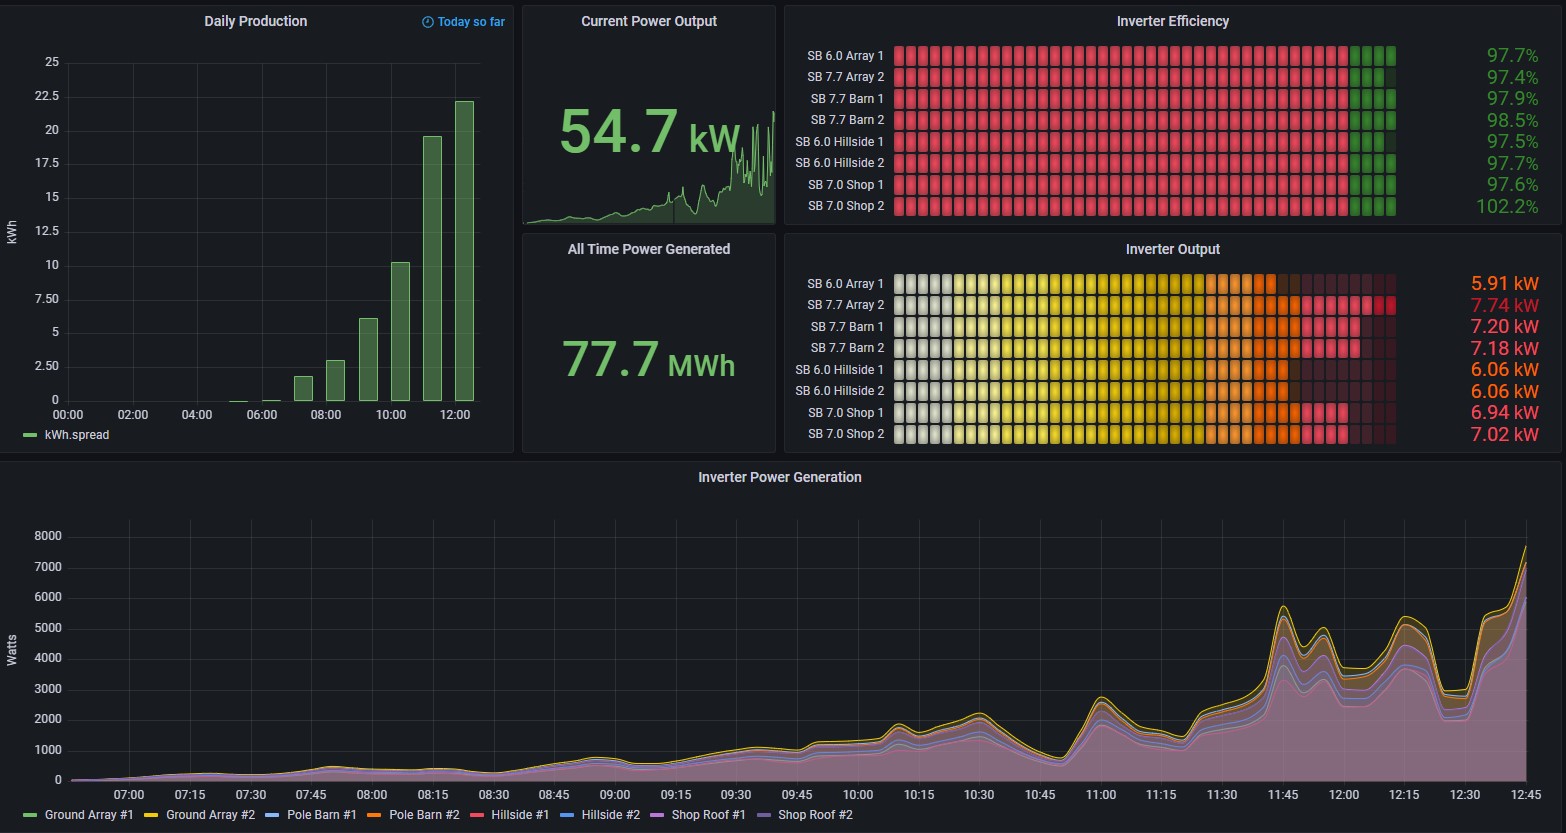Toggle kWh.spread series label in legend
Image resolution: width=1566 pixels, height=833 pixels.
(x=77, y=435)
